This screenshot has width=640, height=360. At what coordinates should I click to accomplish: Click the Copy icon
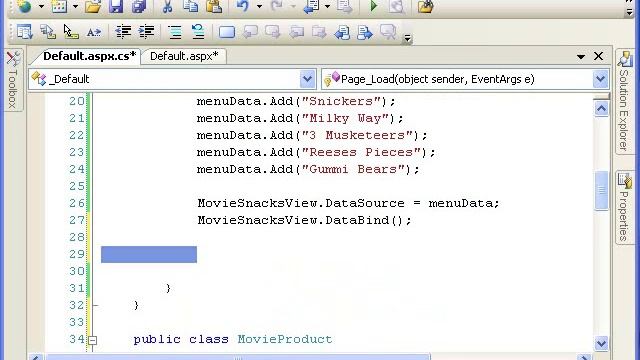coord(190,7)
